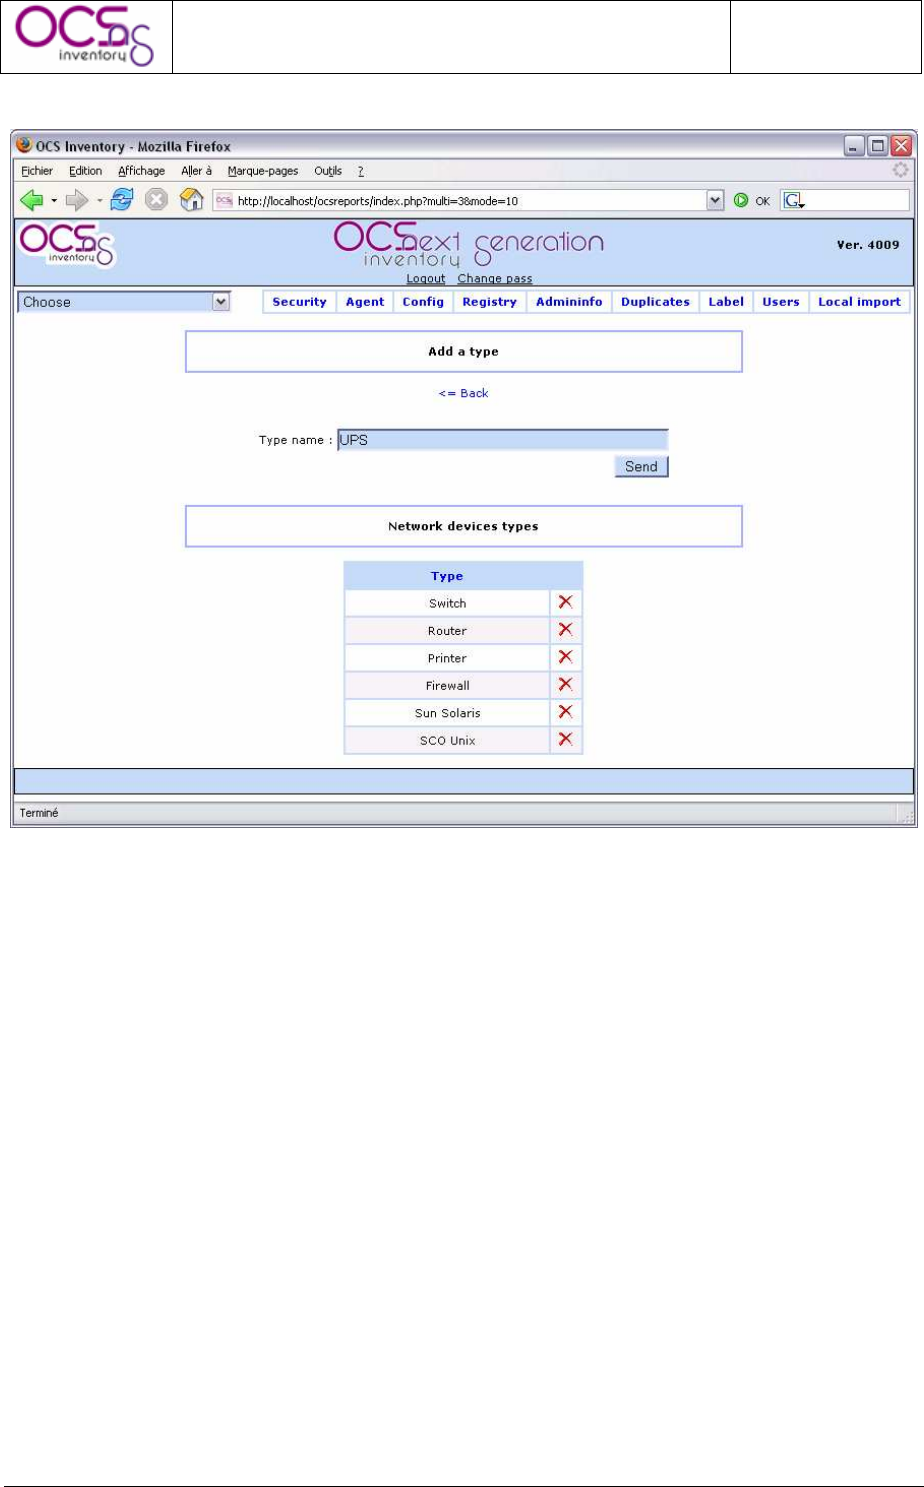
Task: Open the URL bar history dropdown
Action: [x=715, y=201]
